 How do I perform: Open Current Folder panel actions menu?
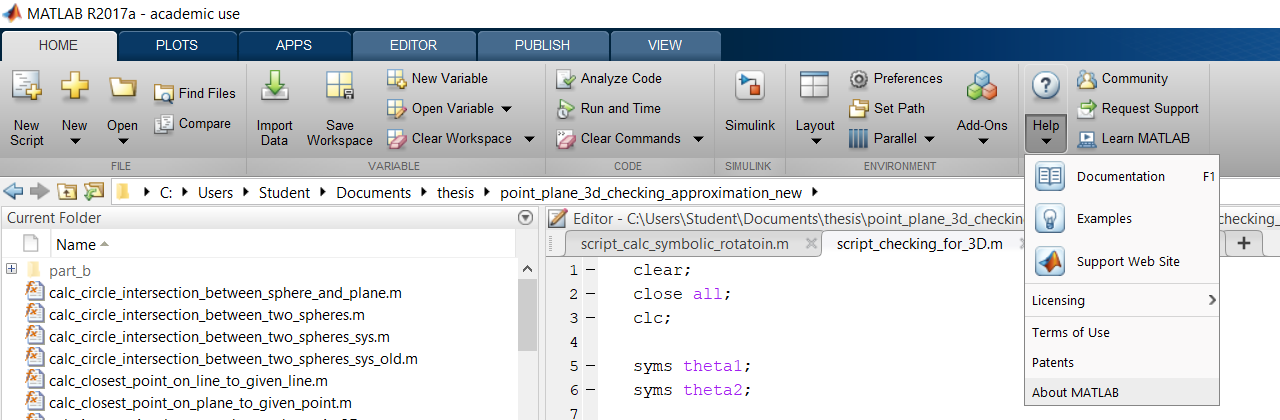(x=525, y=218)
